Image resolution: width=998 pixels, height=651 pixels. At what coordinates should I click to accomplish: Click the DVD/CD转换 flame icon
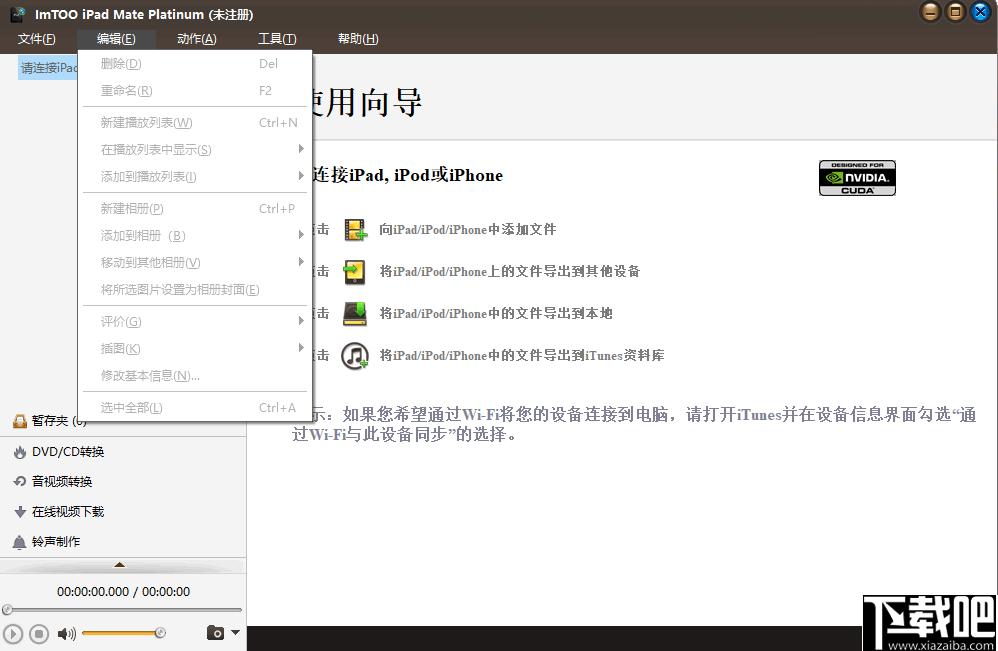[20, 452]
